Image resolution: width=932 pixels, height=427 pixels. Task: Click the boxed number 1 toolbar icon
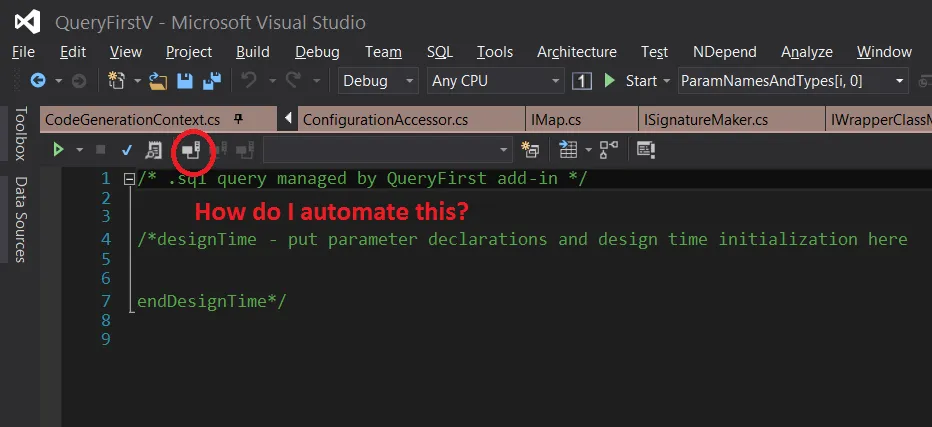point(582,81)
